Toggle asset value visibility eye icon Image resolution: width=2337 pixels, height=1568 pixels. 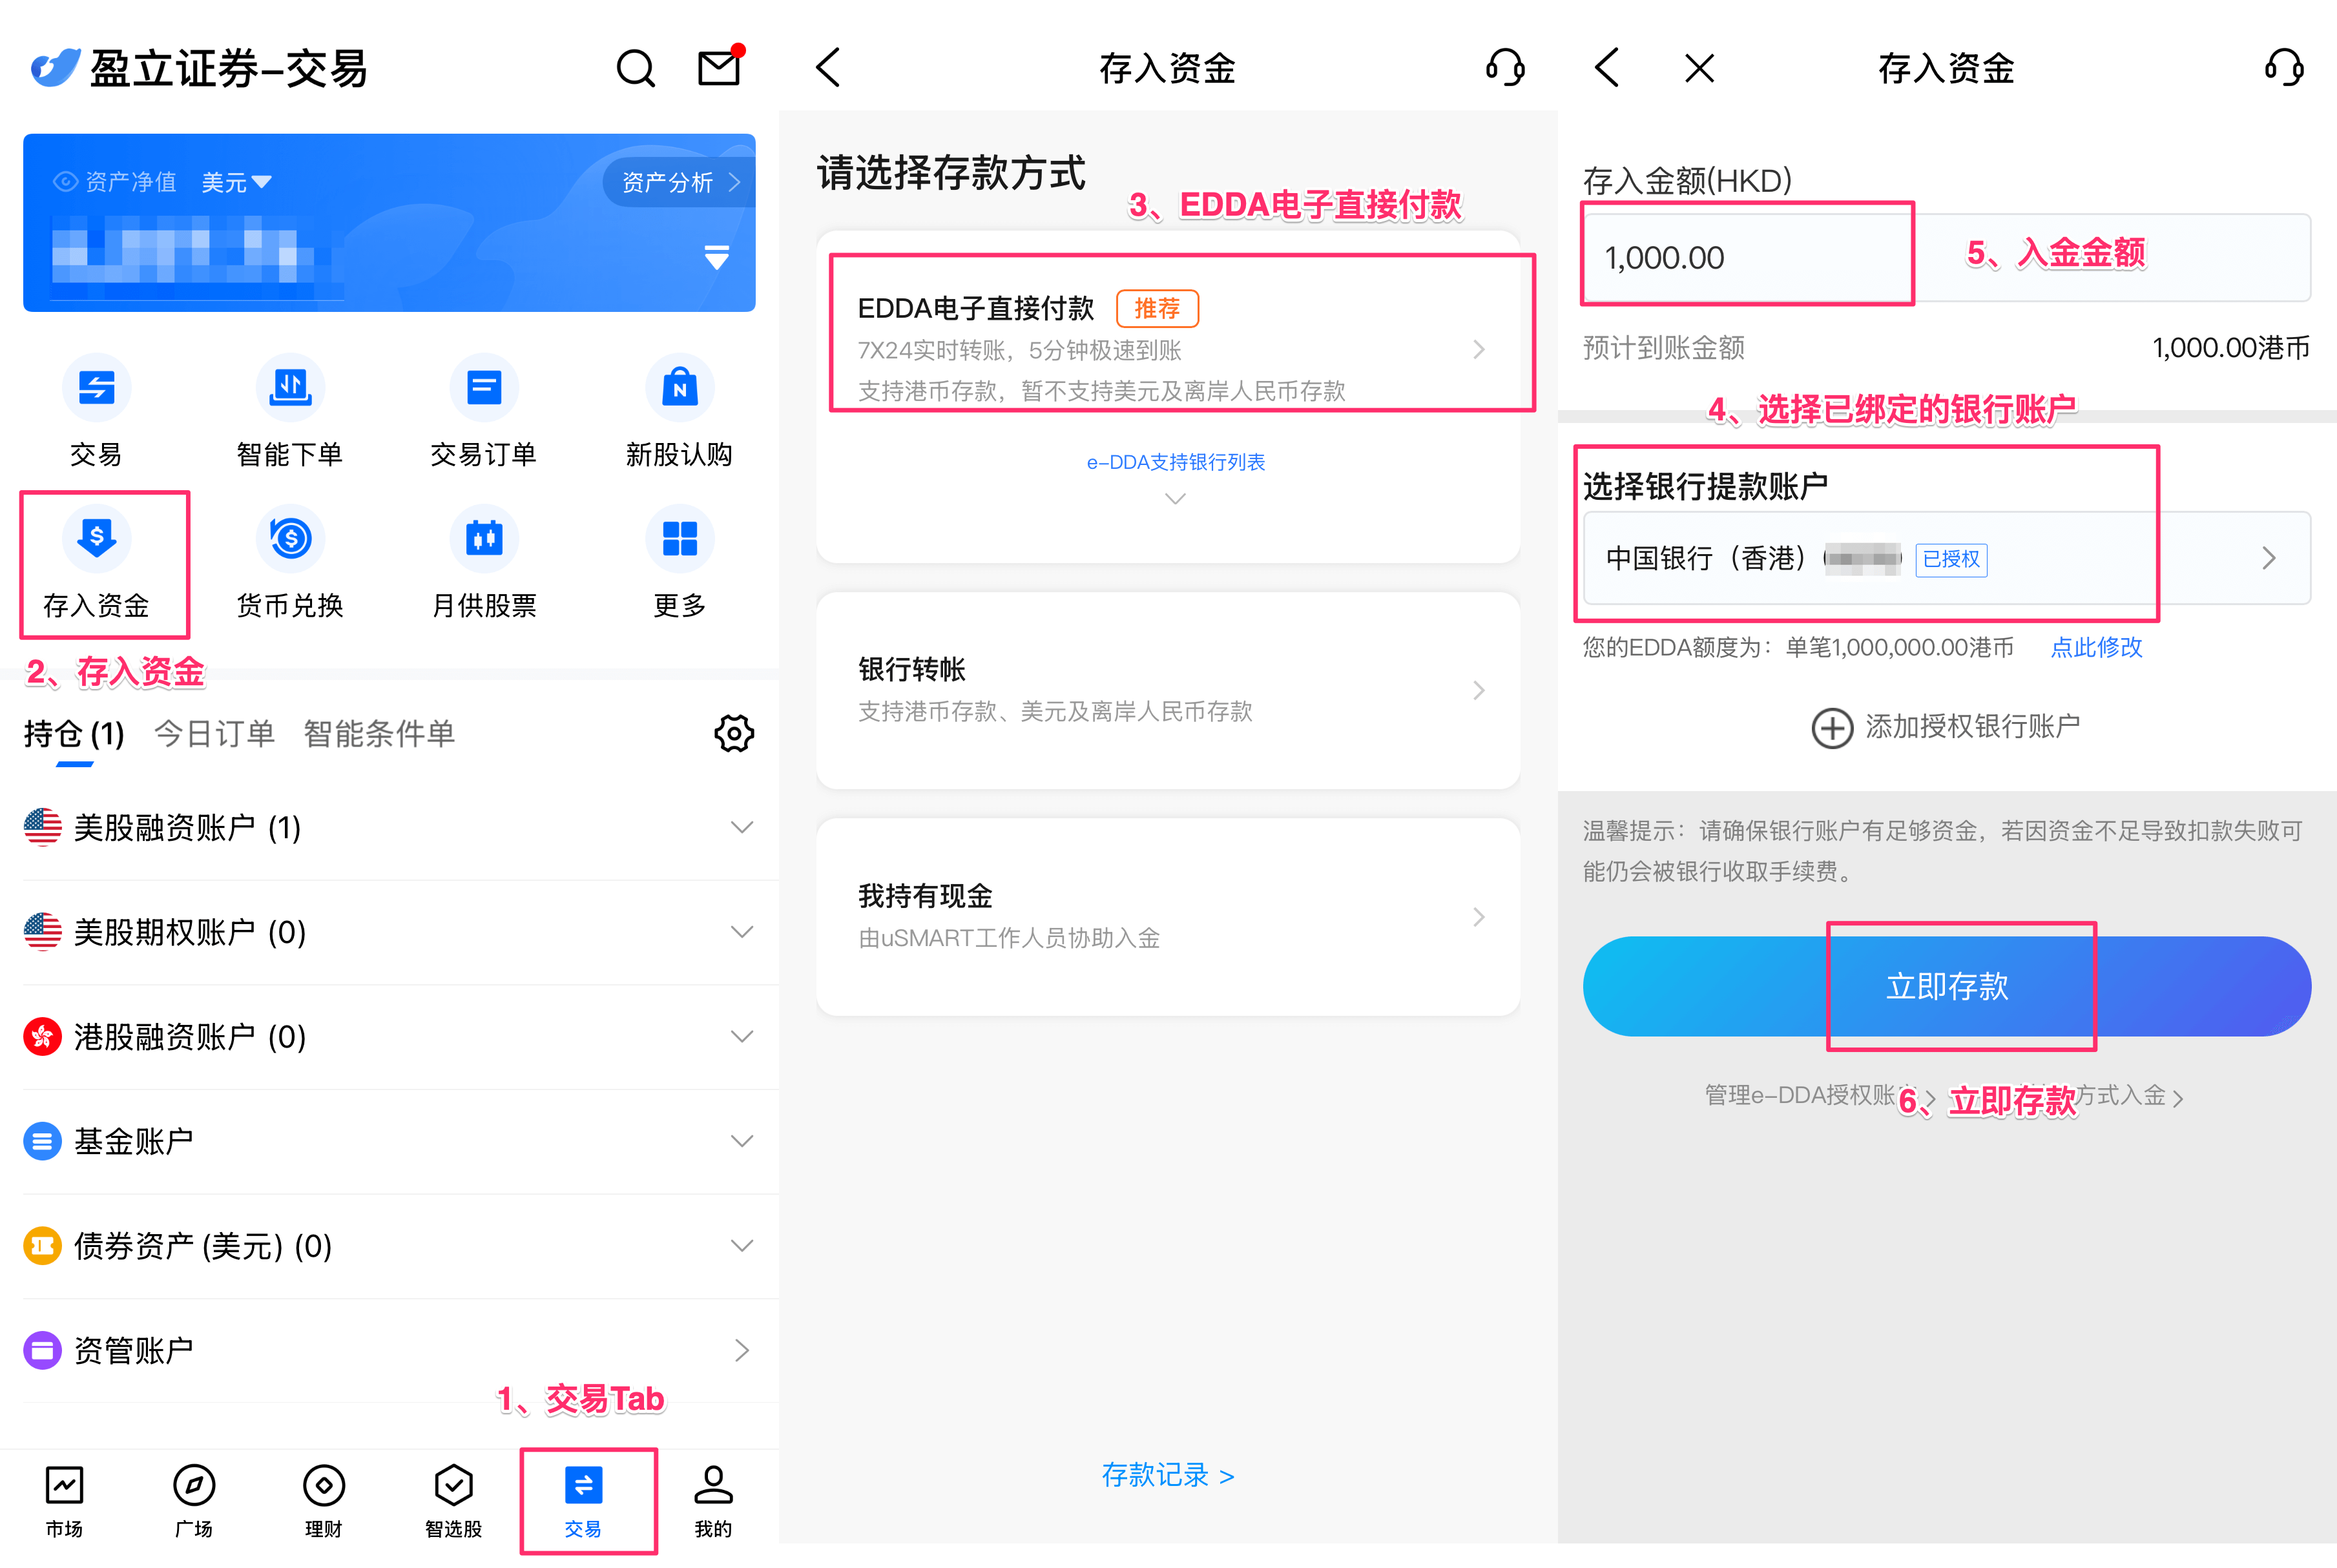coord(66,182)
